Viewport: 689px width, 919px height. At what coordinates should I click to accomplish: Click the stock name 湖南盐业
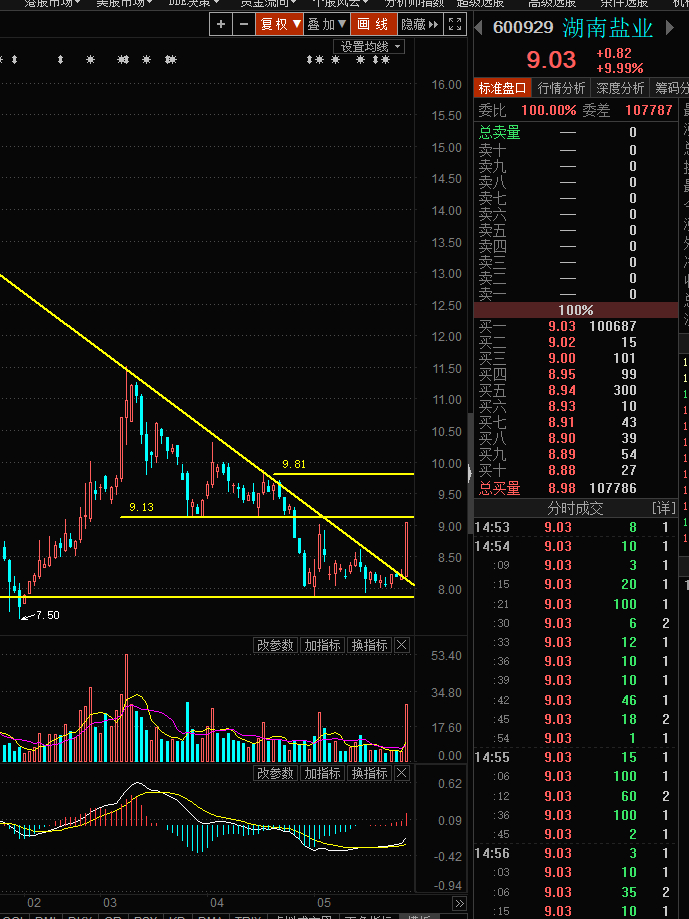pyautogui.click(x=608, y=28)
